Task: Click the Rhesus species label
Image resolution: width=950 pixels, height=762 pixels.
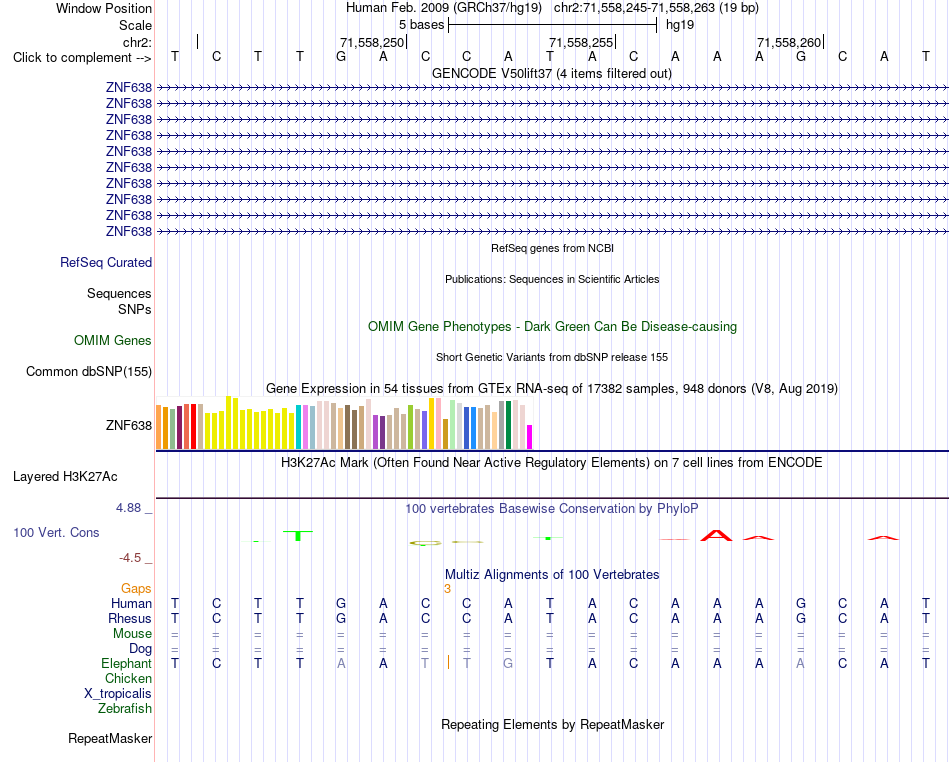Action: [x=130, y=618]
